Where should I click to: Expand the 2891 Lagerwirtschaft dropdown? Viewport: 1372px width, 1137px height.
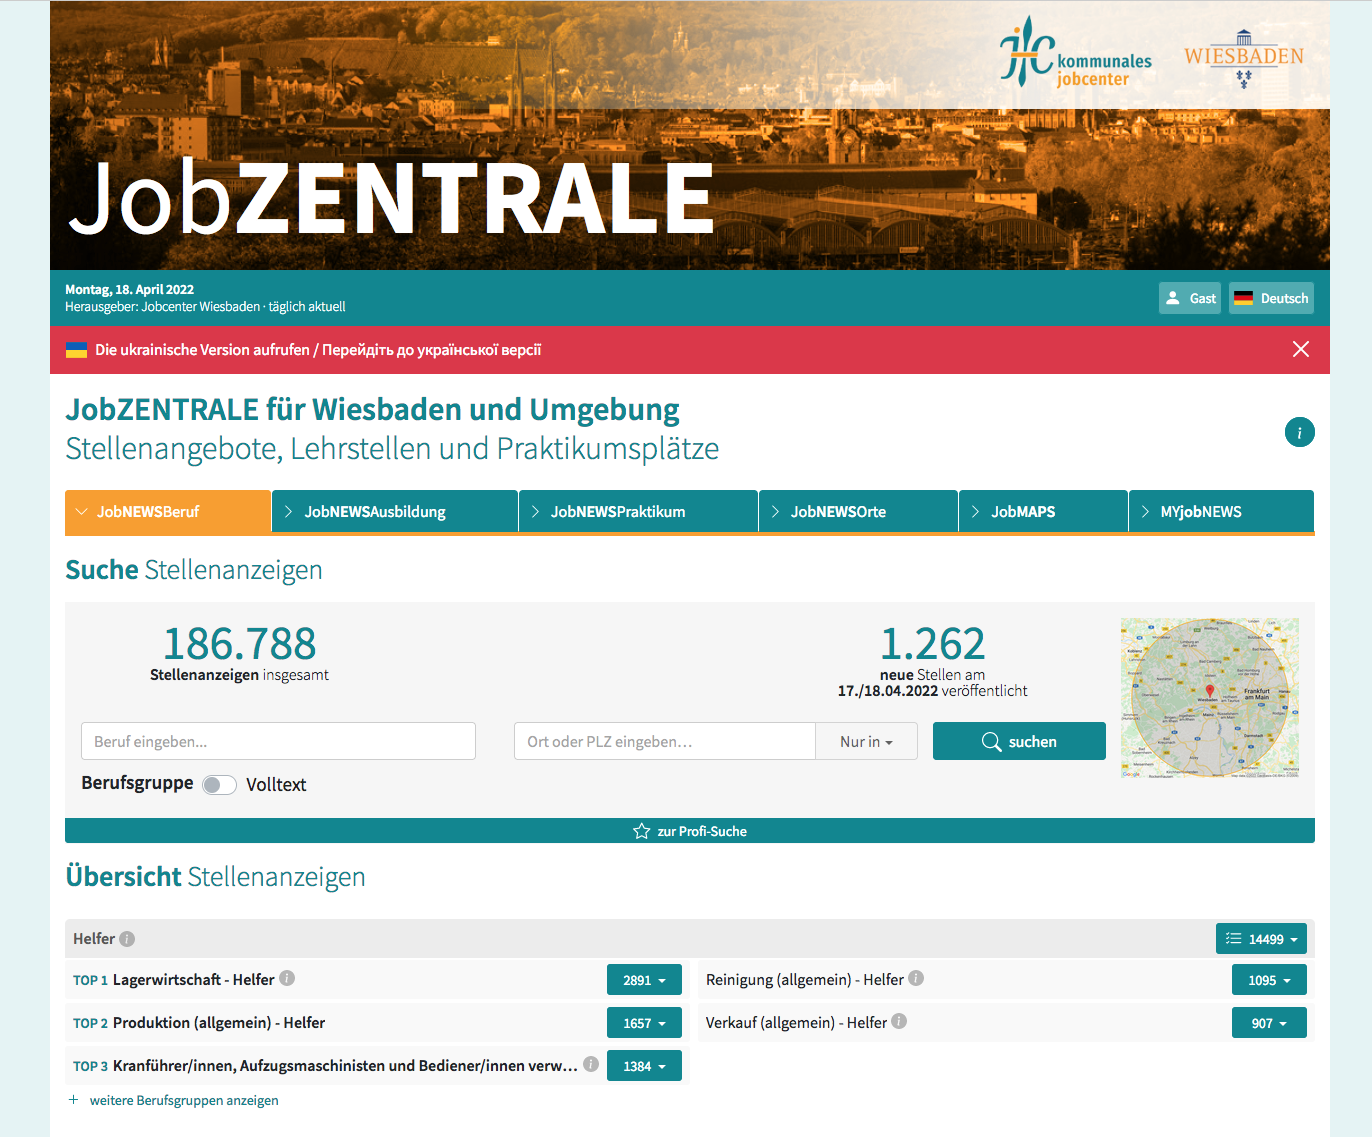click(x=644, y=980)
